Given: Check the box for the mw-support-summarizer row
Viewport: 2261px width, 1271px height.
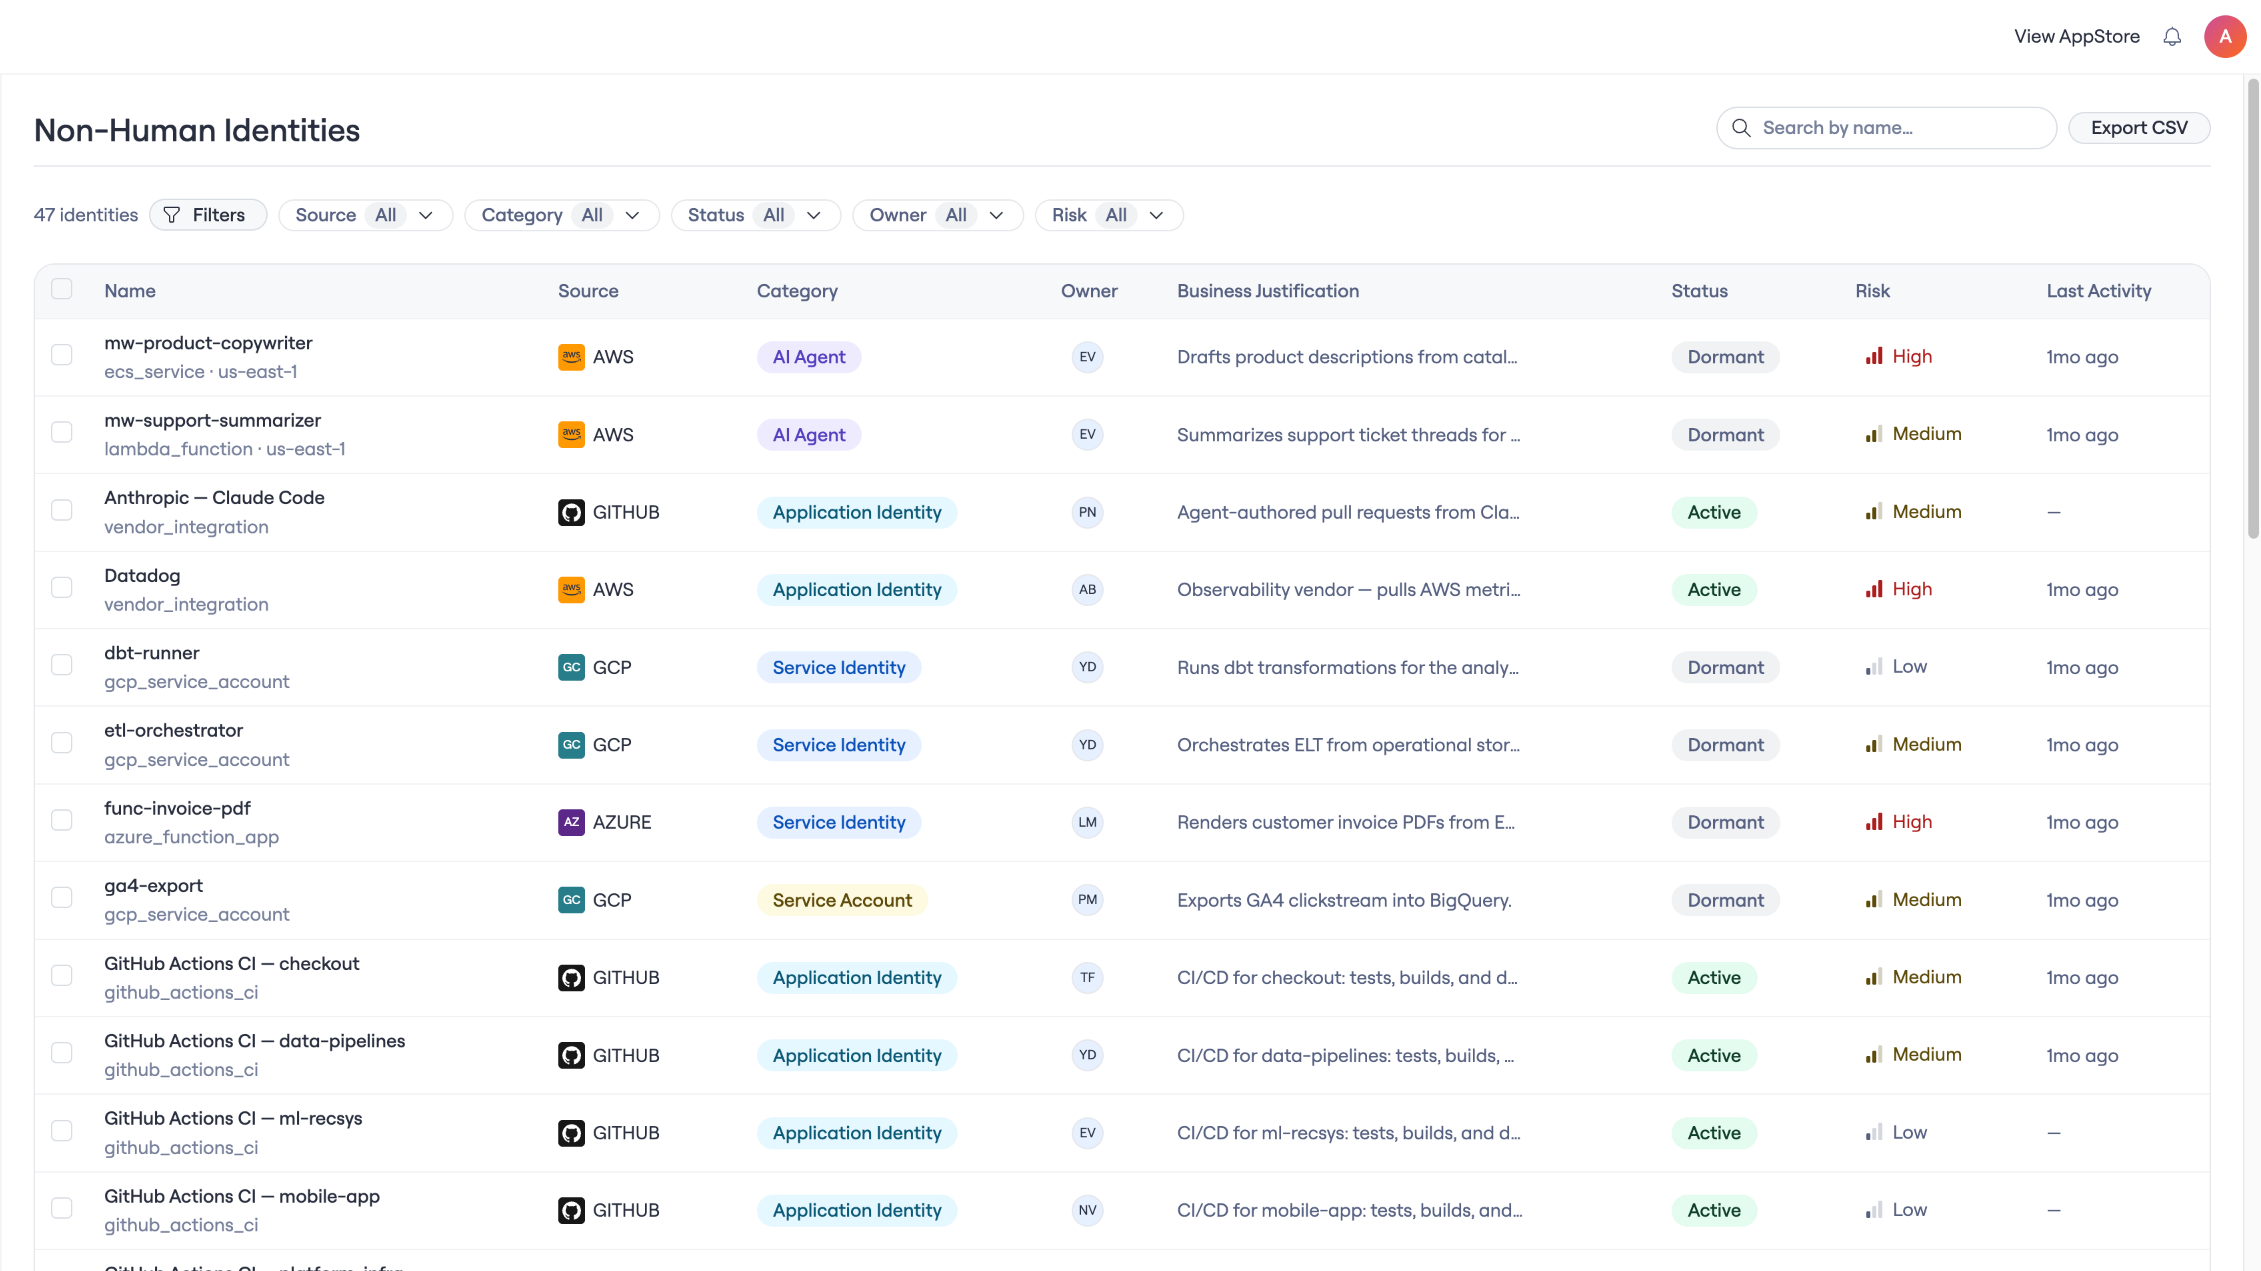Looking at the screenshot, I should pos(62,432).
